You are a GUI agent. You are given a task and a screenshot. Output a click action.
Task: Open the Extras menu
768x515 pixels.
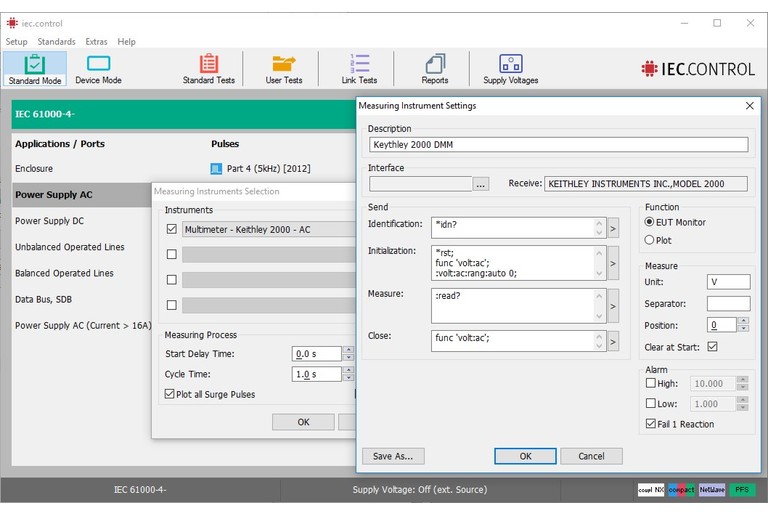click(x=96, y=42)
